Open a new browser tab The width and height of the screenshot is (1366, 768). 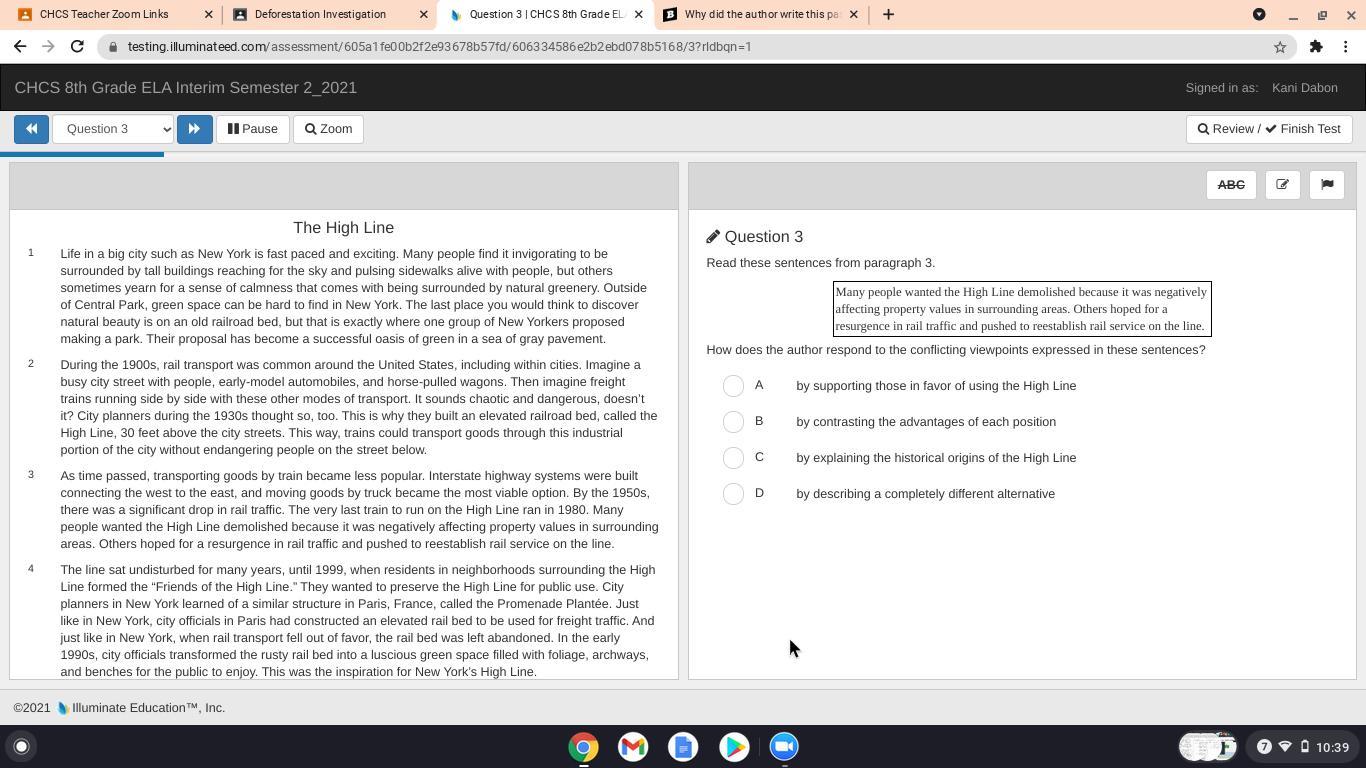888,14
